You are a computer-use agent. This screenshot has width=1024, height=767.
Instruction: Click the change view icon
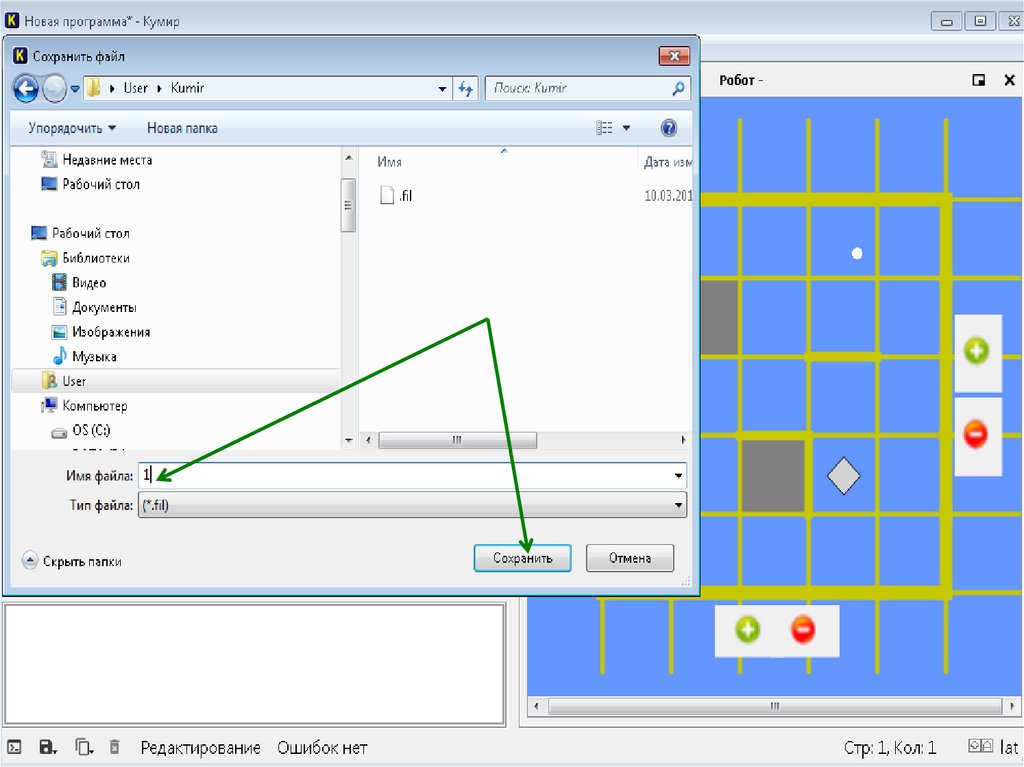tap(604, 128)
